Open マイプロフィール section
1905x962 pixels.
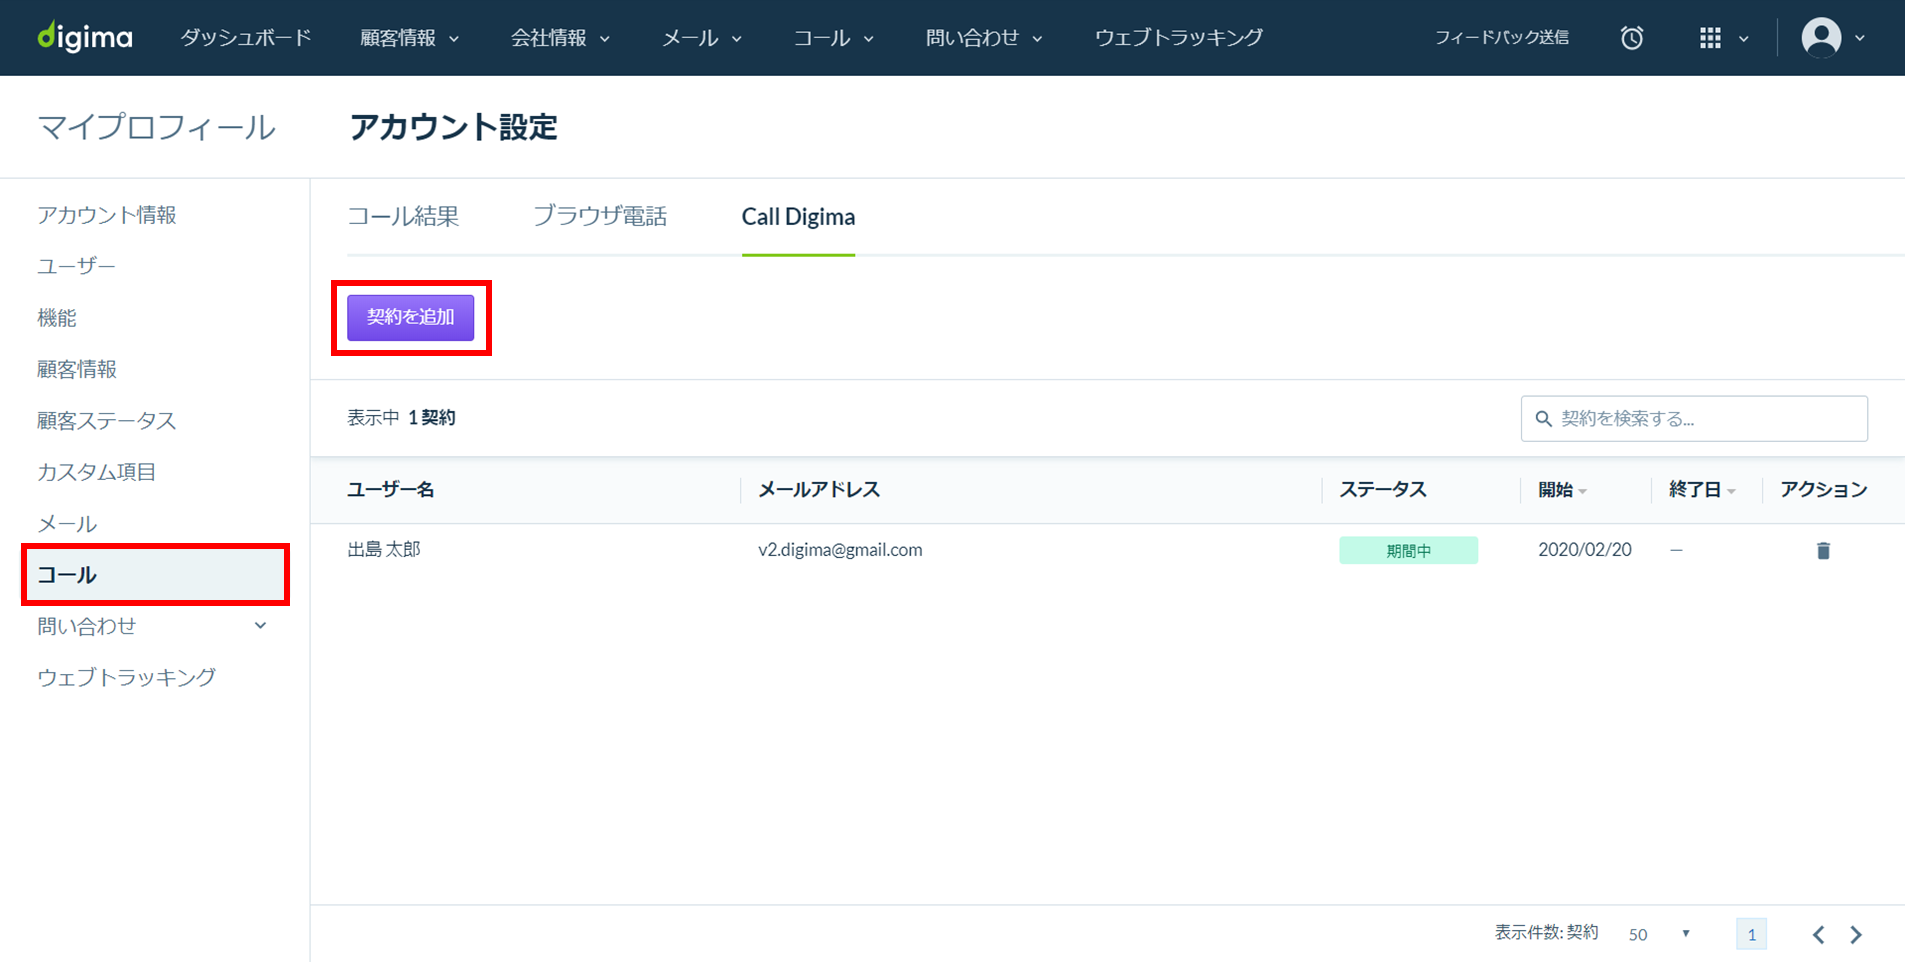coord(156,127)
